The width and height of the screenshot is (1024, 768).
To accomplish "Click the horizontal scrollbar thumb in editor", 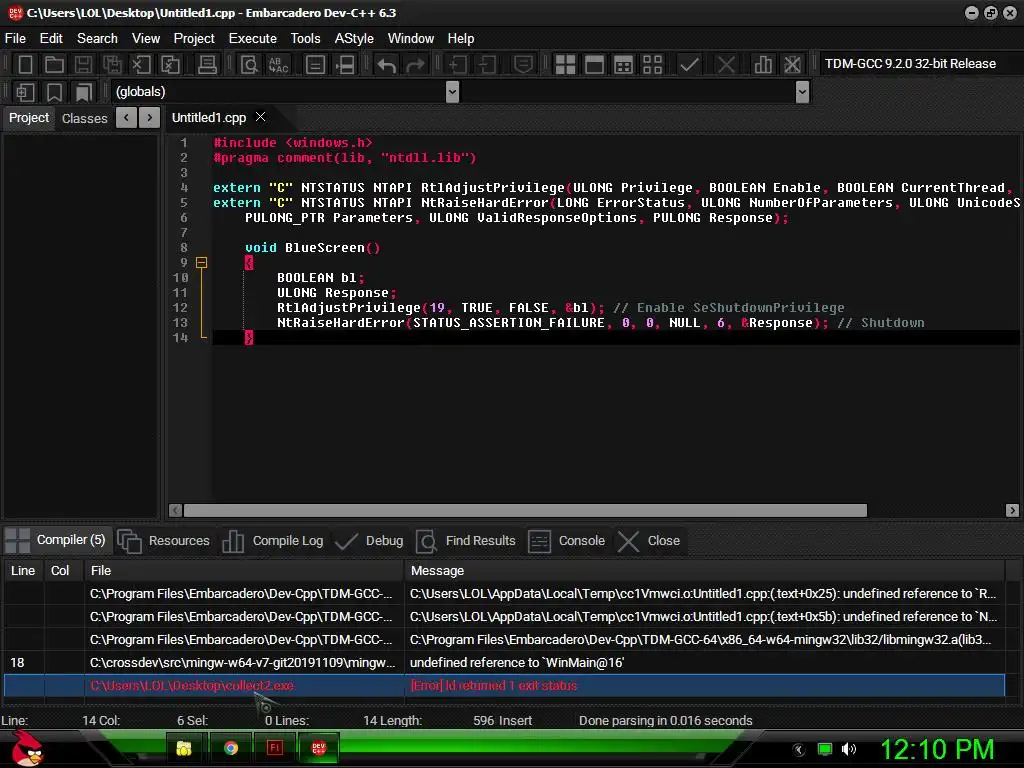I will point(525,511).
